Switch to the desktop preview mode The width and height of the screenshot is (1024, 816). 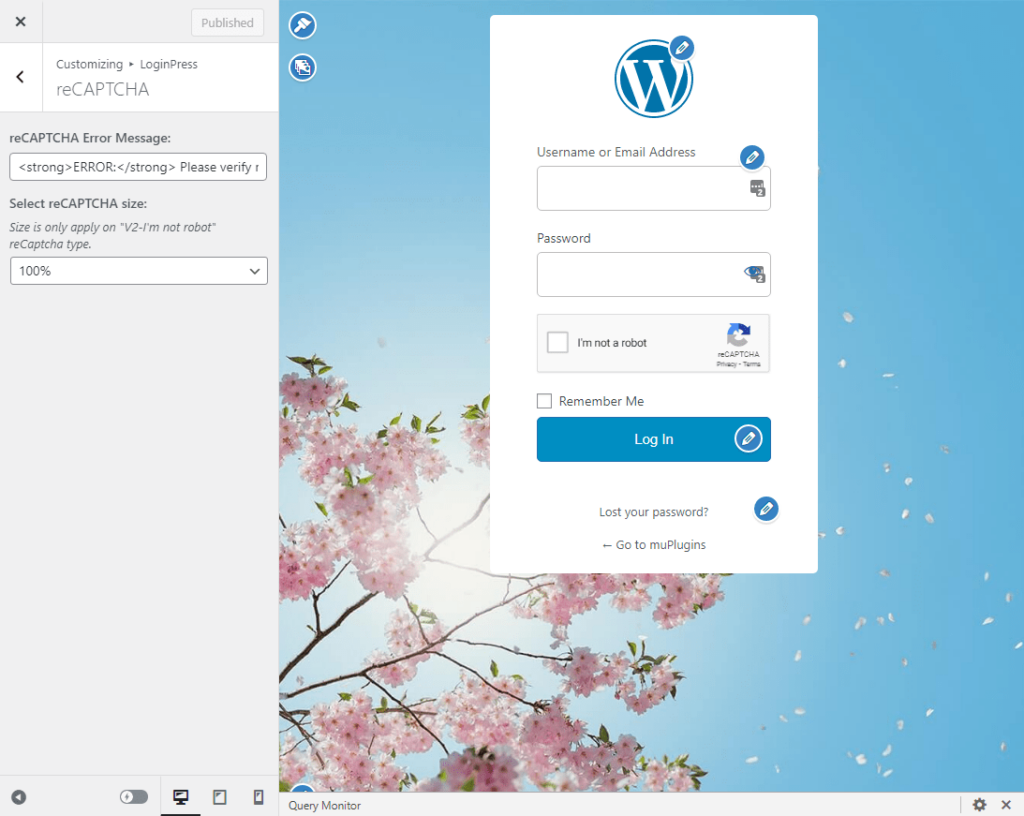pyautogui.click(x=181, y=797)
